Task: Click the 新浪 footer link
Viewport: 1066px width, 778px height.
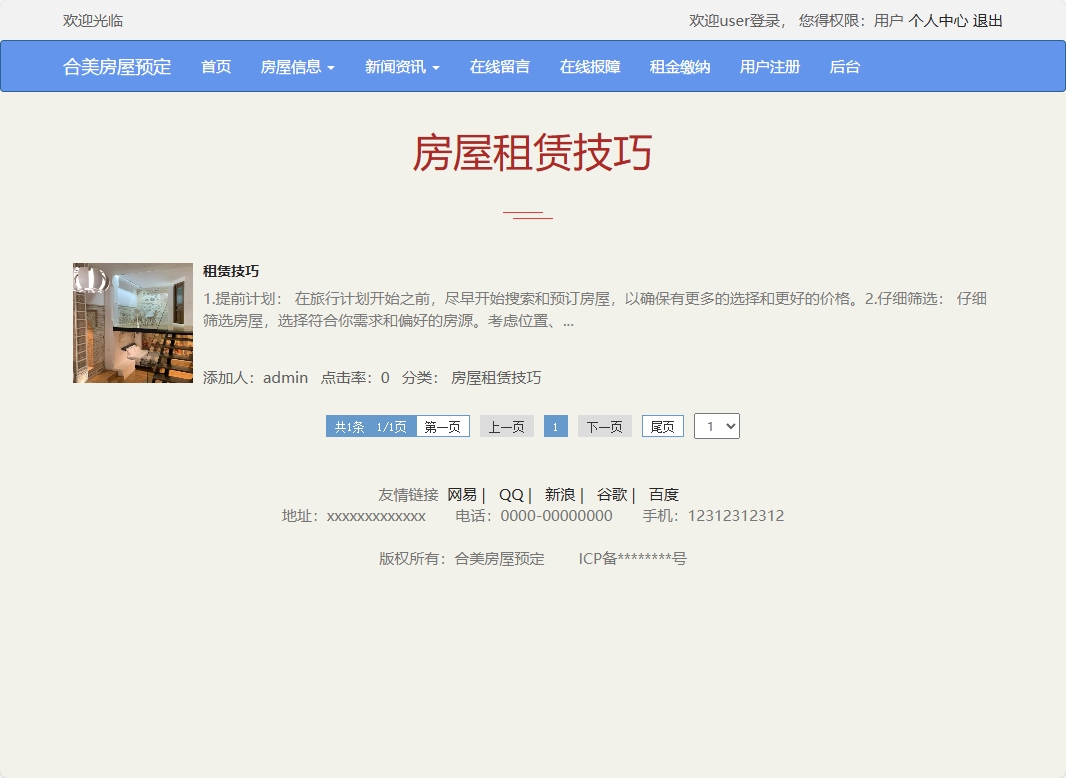Action: tap(559, 493)
